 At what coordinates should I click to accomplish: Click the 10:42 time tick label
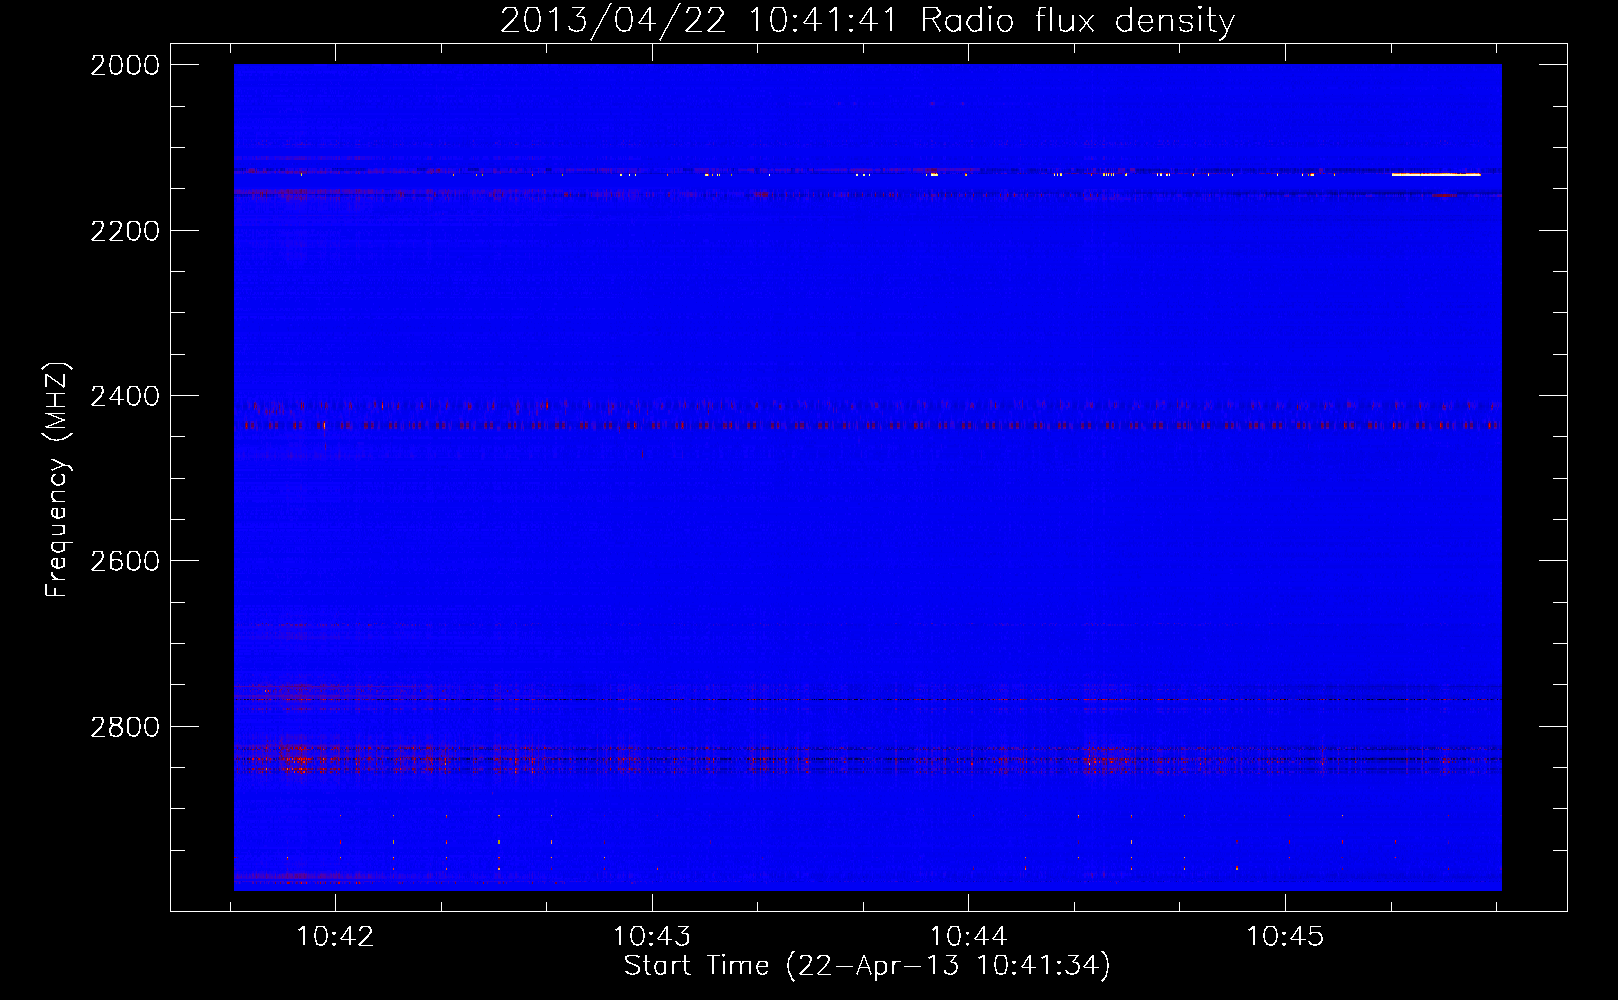pyautogui.click(x=335, y=936)
